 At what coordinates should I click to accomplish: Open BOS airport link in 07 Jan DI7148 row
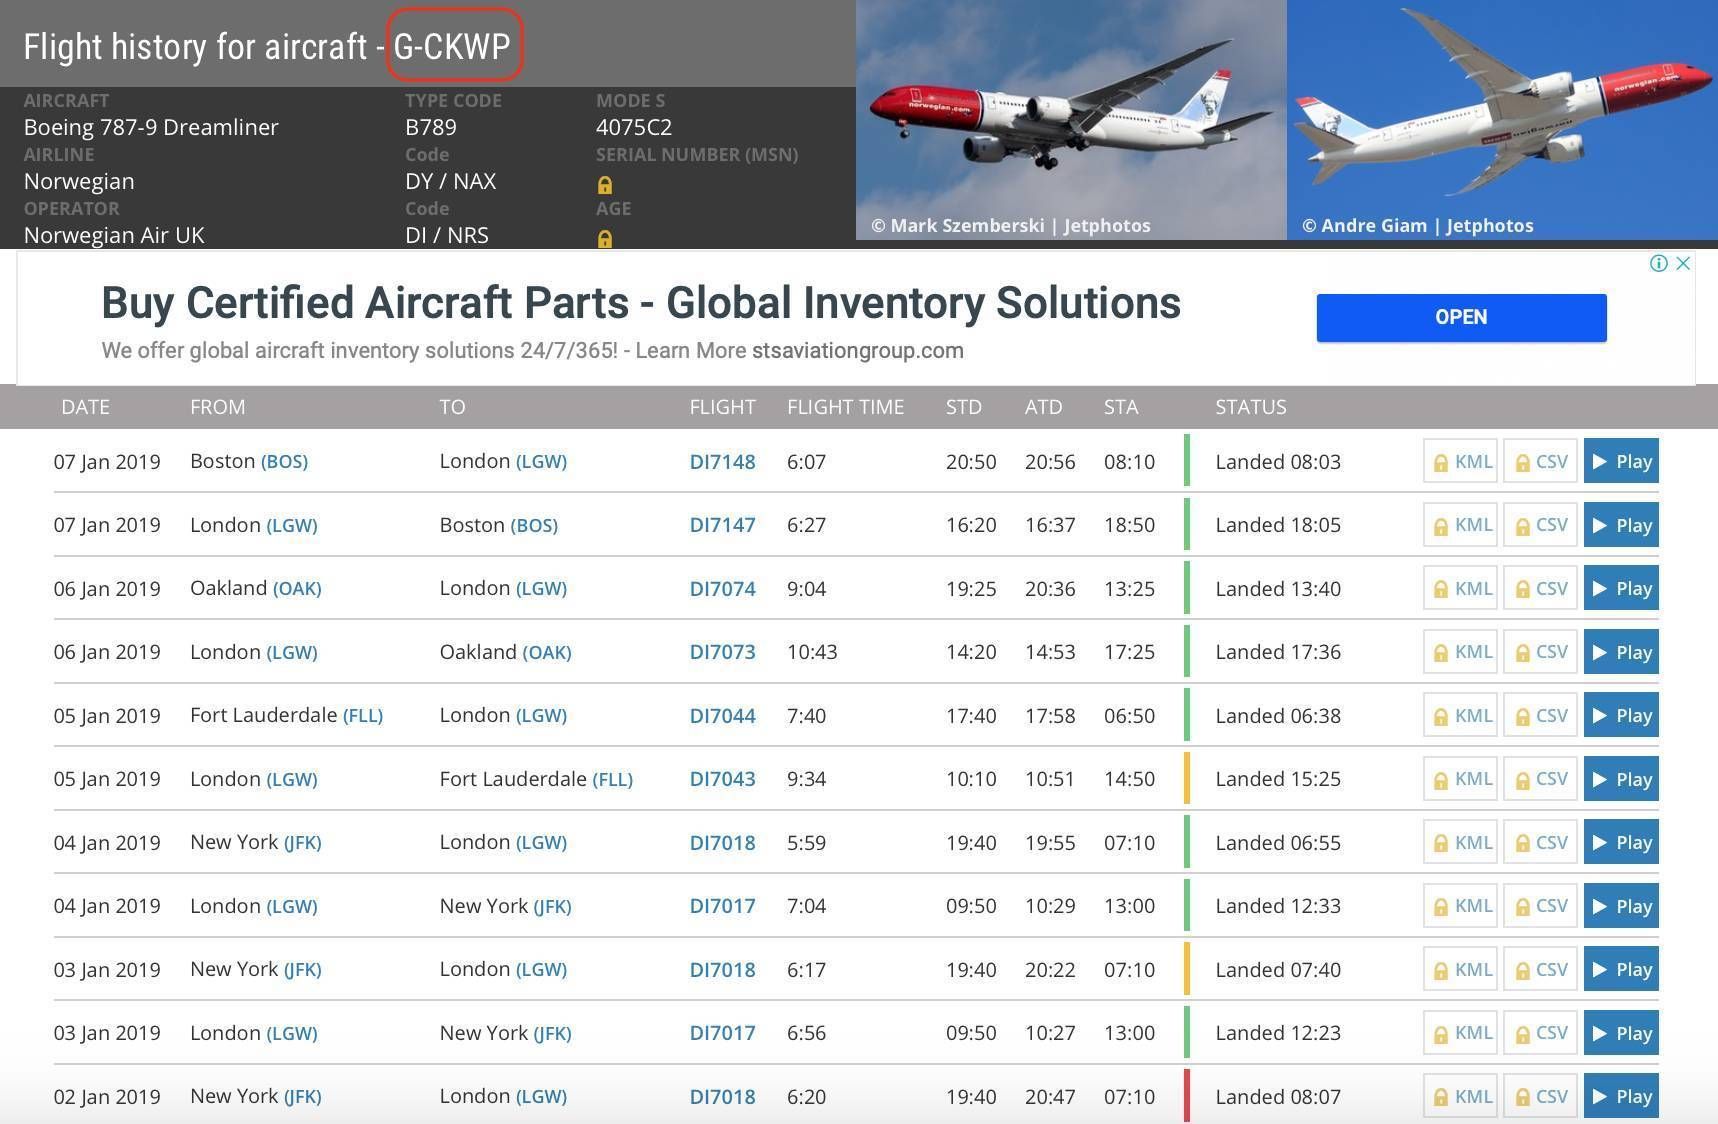coord(284,462)
